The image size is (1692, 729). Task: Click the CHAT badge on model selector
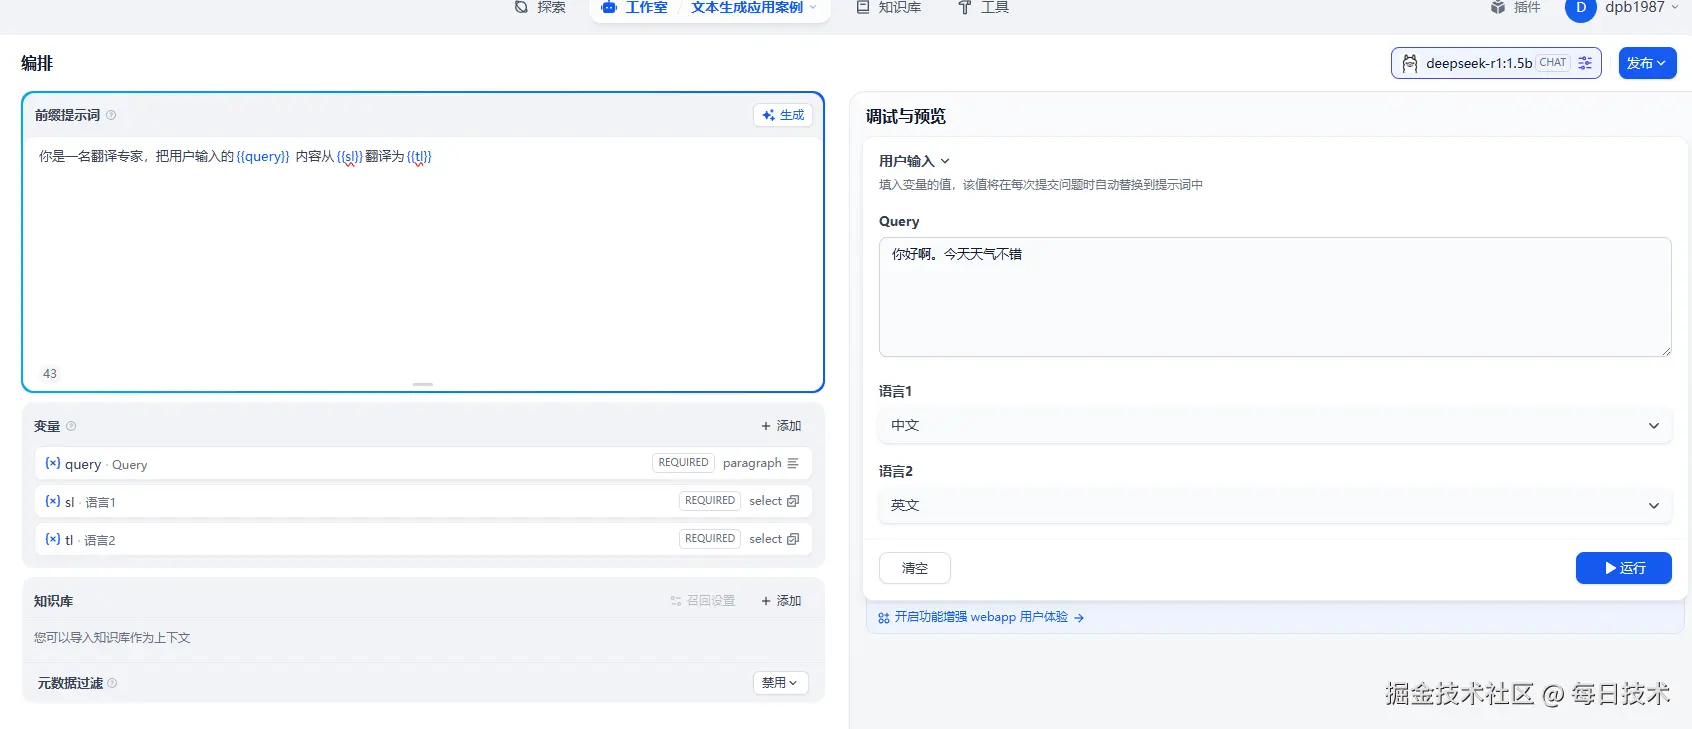click(1553, 62)
